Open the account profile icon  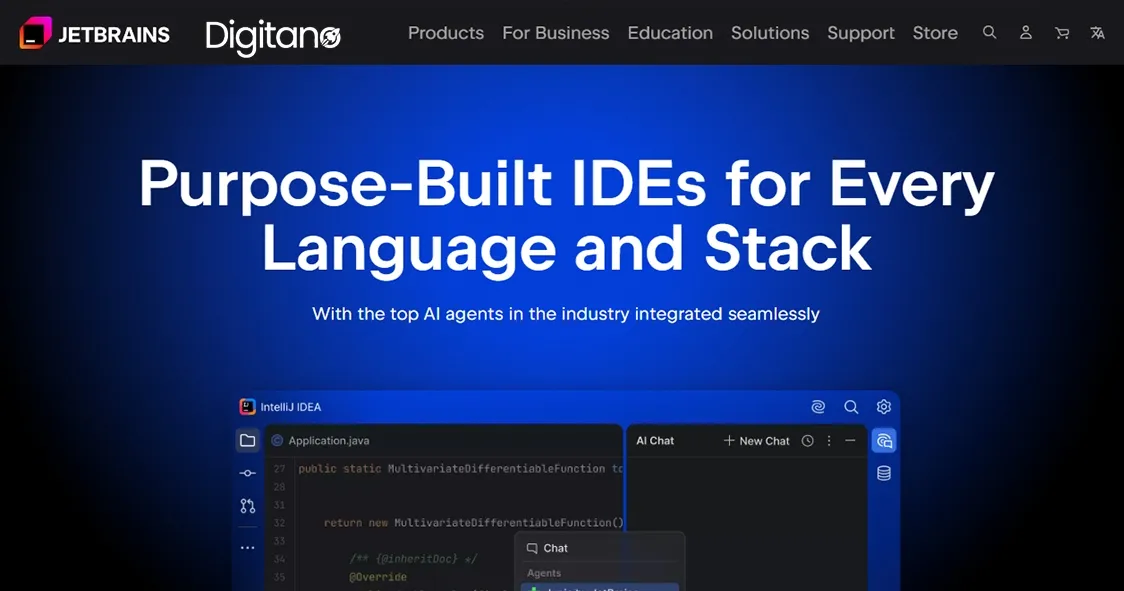point(1026,32)
